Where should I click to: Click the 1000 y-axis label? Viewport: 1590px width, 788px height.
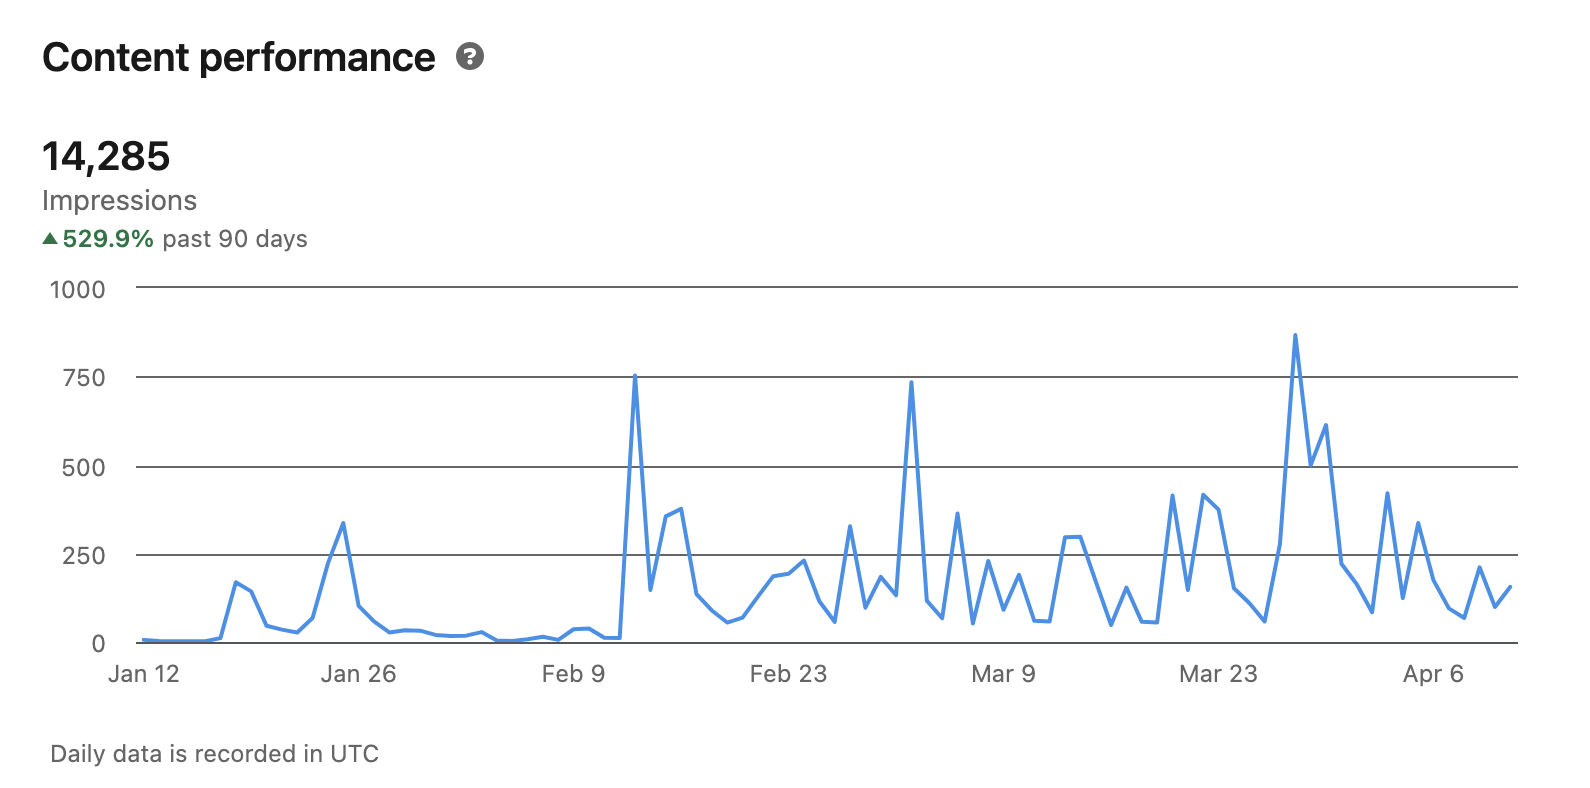pyautogui.click(x=78, y=290)
